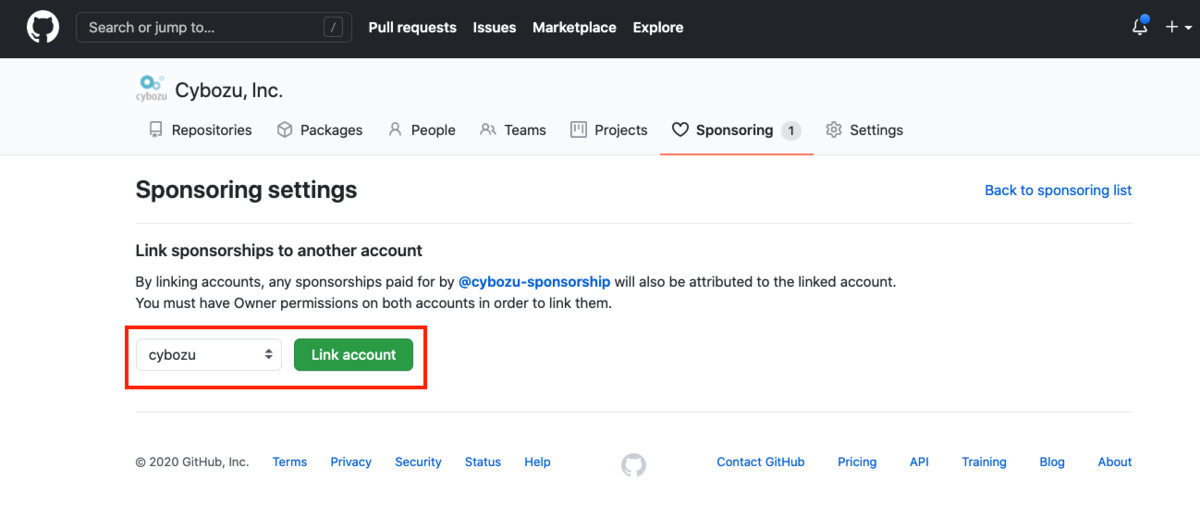Viewport: 1200px width, 529px height.
Task: Open the Sponsoring tab
Action: (735, 130)
